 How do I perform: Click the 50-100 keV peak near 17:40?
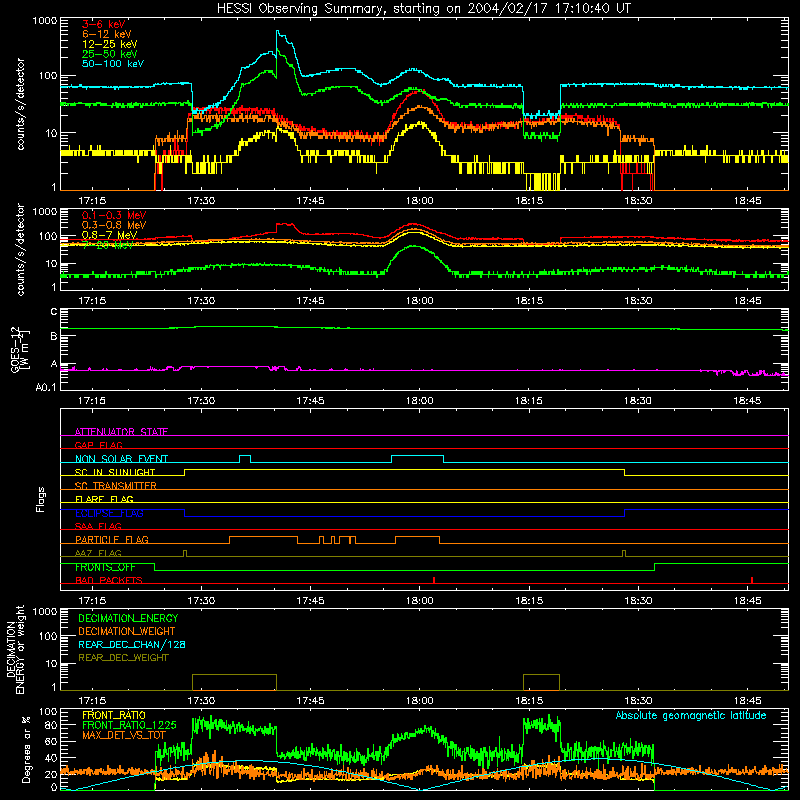[278, 32]
